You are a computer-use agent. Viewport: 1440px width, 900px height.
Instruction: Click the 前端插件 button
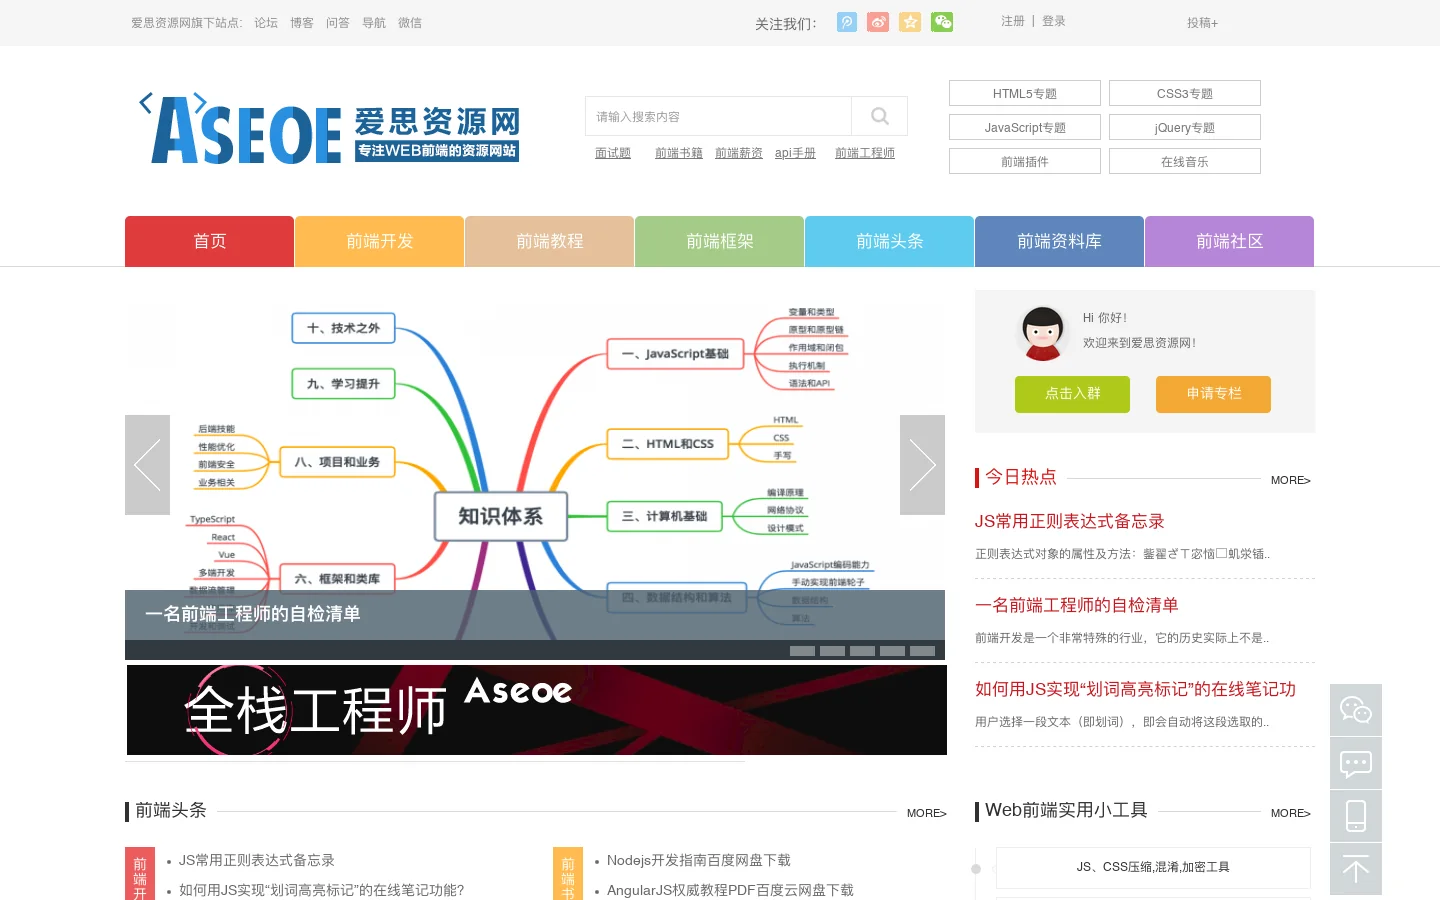pos(1025,161)
